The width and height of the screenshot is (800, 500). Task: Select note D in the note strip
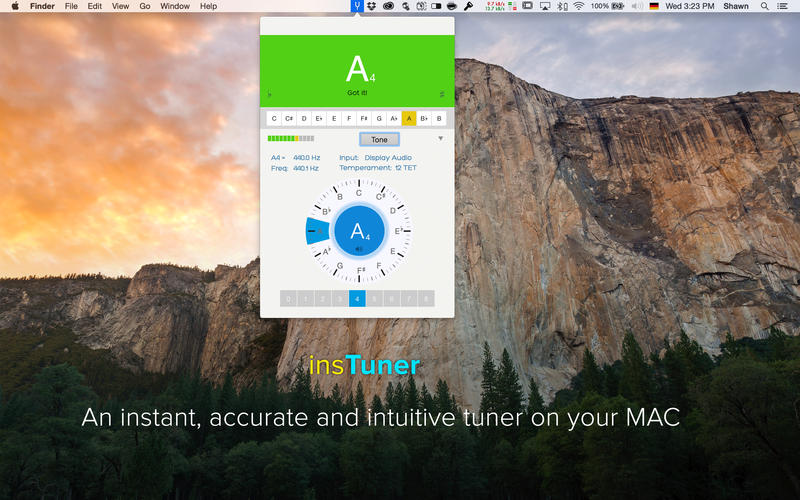(x=304, y=118)
